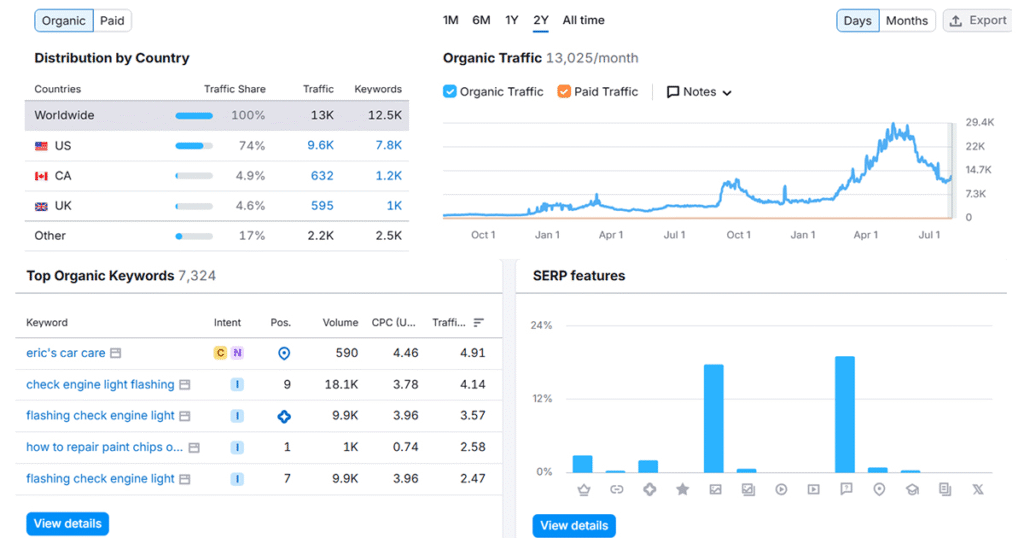1024x538 pixels.
Task: Switch chart granularity to Months
Action: [x=906, y=21]
